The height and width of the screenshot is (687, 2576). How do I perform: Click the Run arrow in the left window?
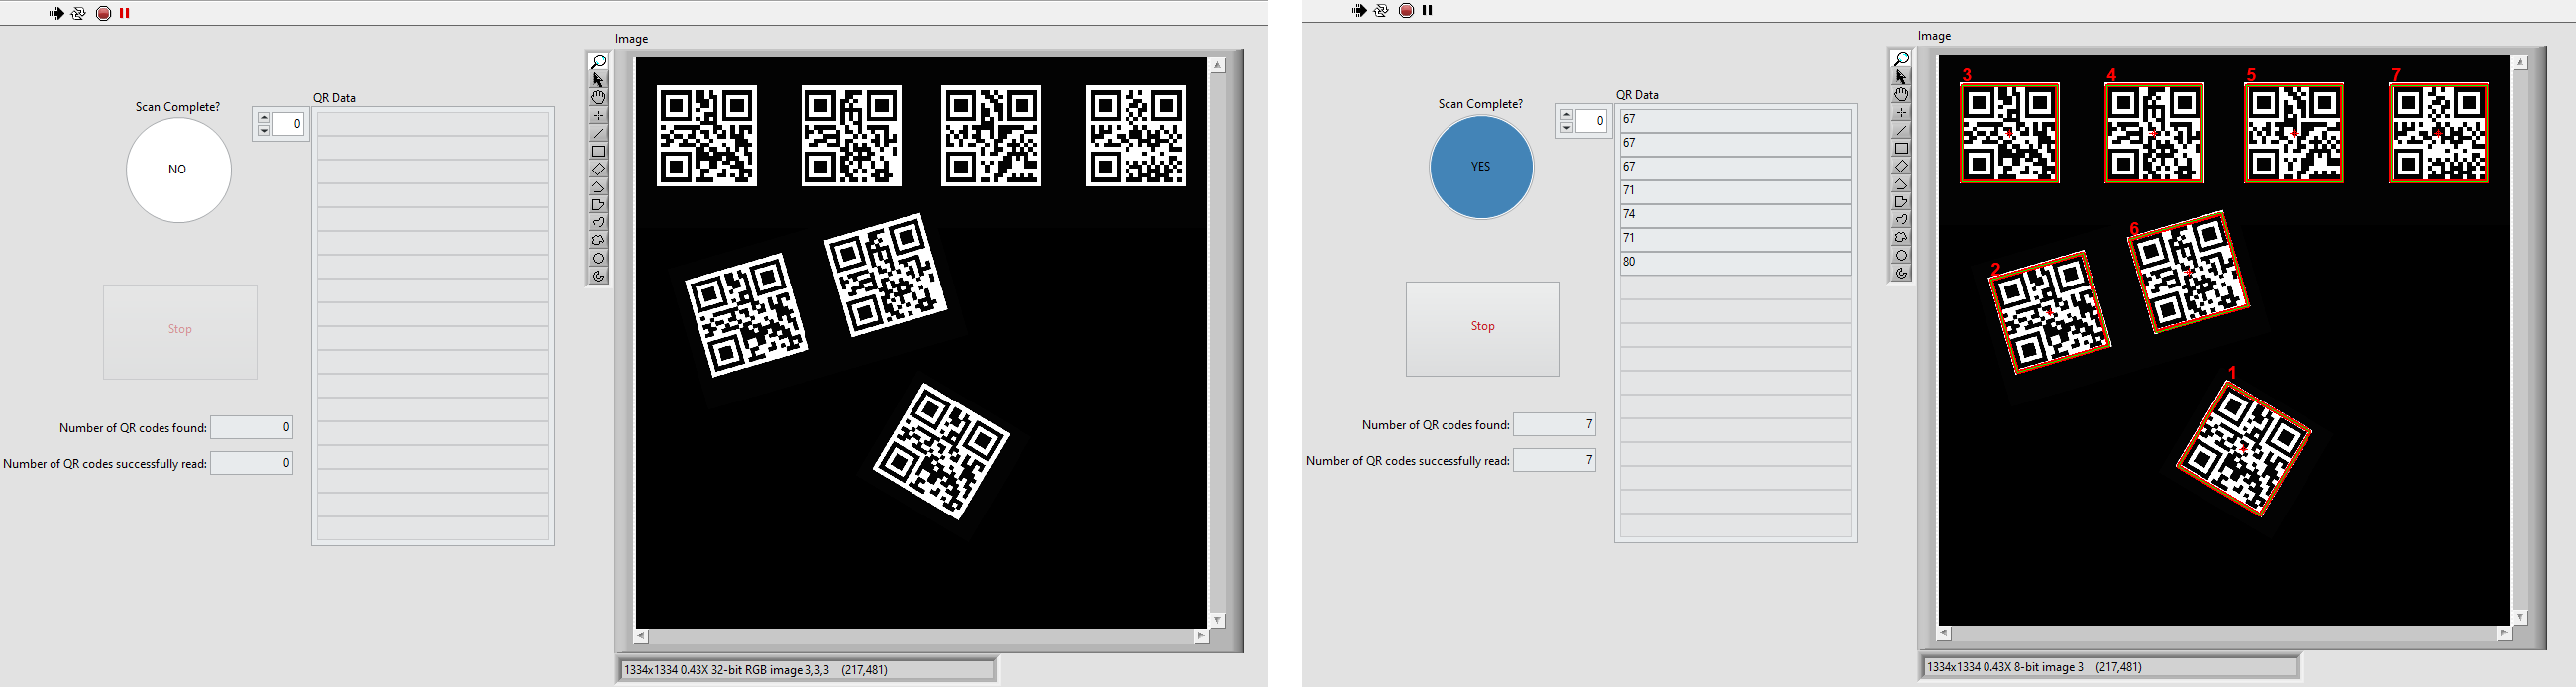coord(56,13)
